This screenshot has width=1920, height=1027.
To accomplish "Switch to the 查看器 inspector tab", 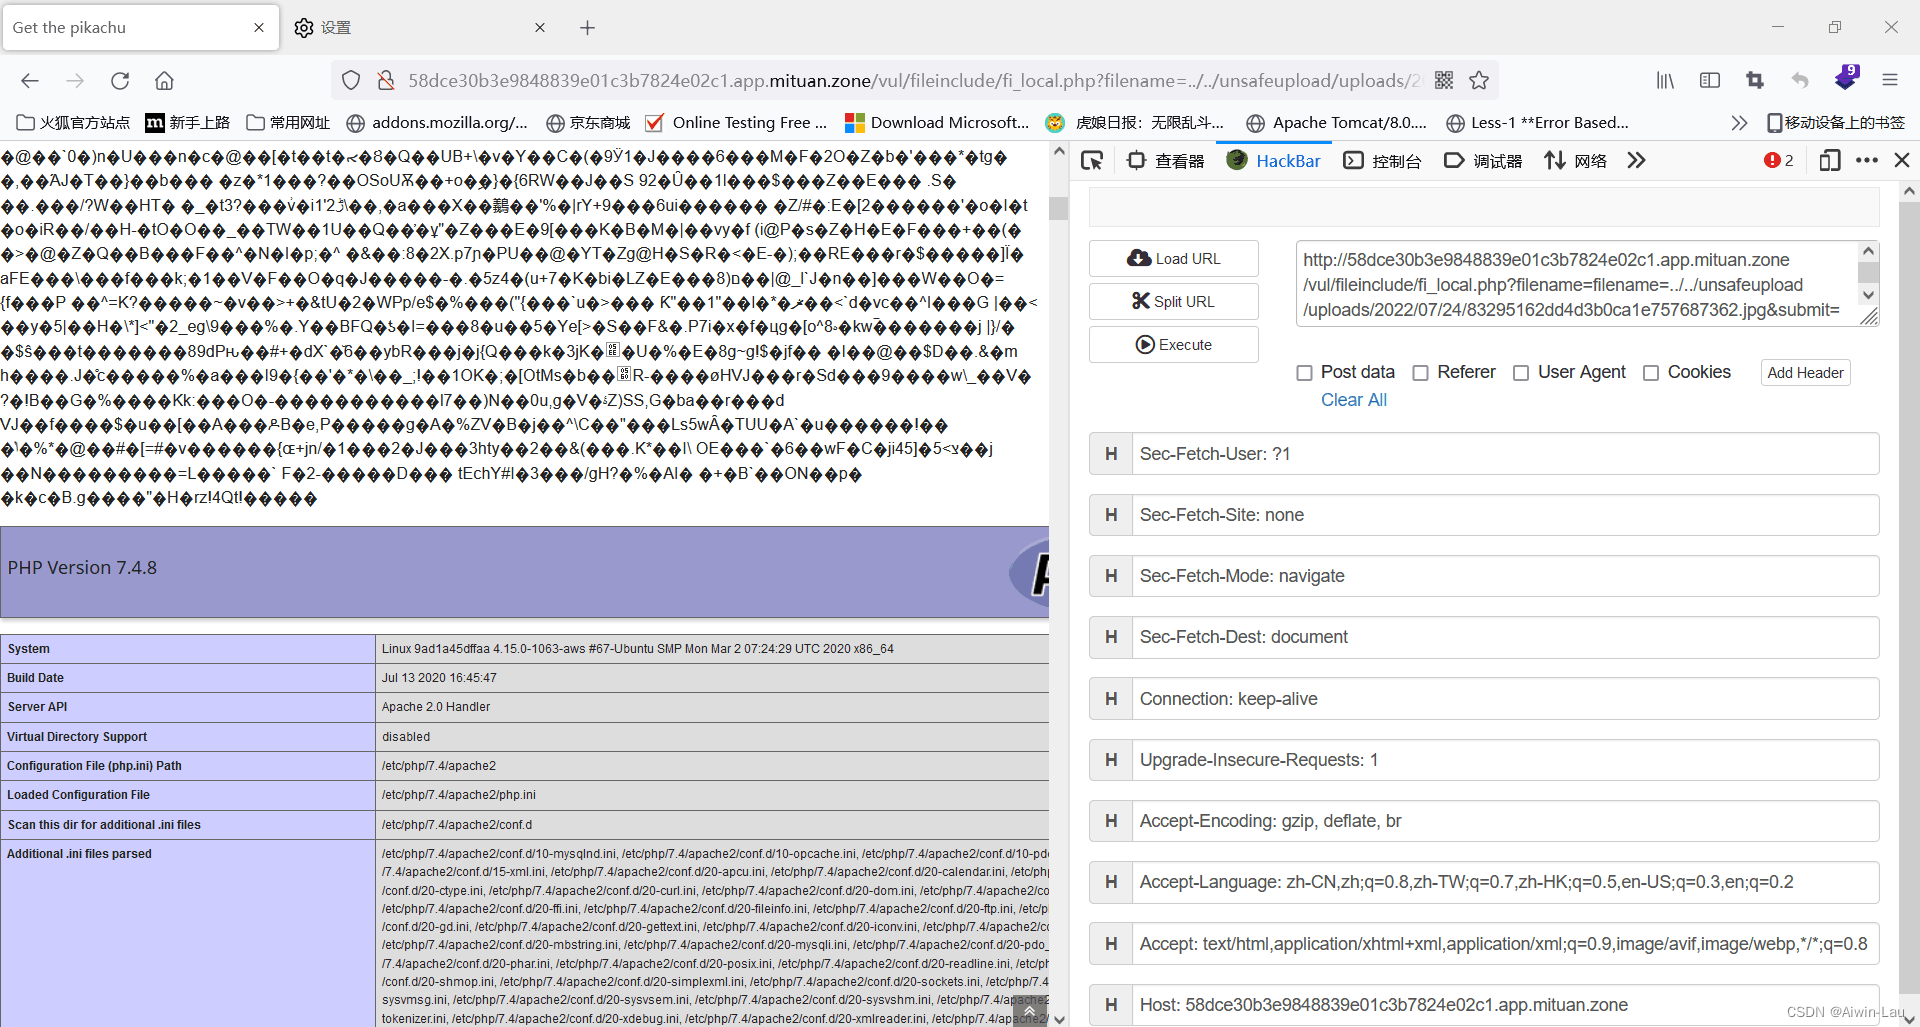I will (x=1165, y=161).
